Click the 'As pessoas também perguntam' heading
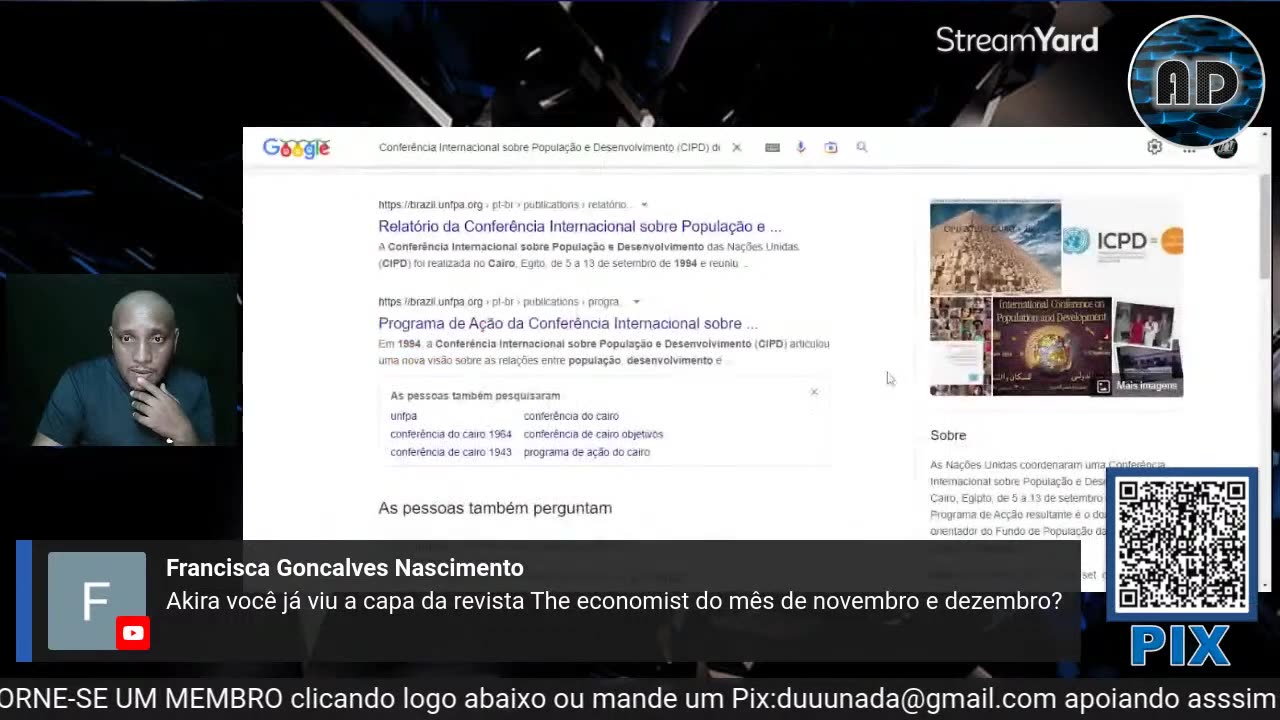1280x720 pixels. click(495, 508)
